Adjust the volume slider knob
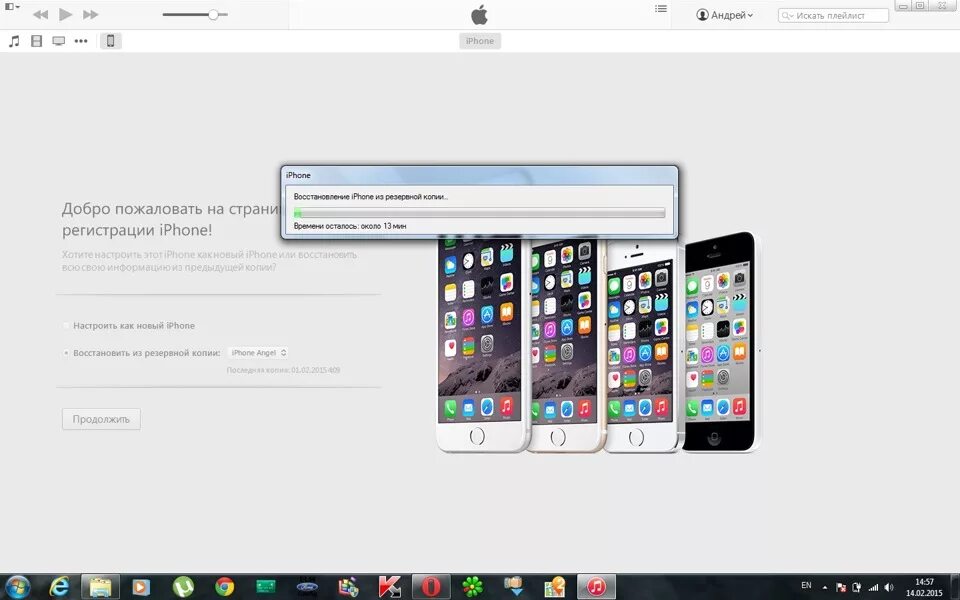The image size is (960, 600). click(213, 14)
